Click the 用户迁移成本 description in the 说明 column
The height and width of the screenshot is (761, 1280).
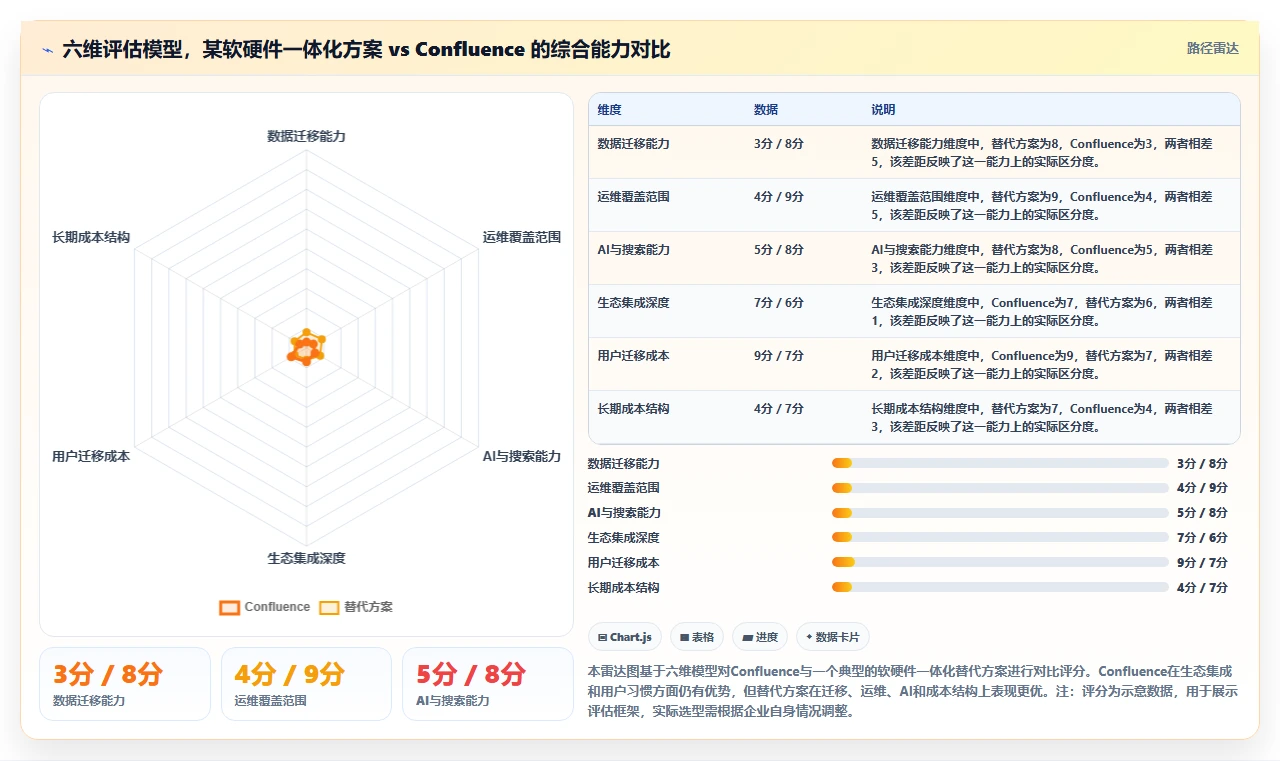(1042, 364)
